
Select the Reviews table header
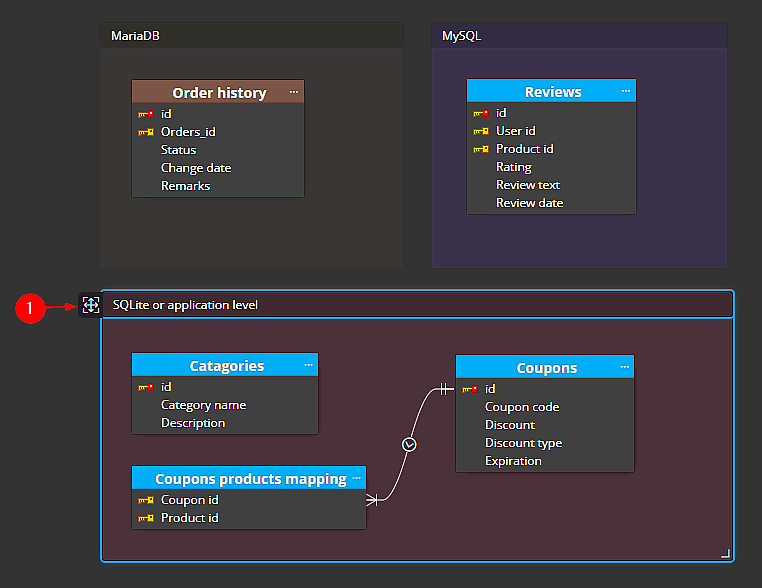pyautogui.click(x=551, y=91)
